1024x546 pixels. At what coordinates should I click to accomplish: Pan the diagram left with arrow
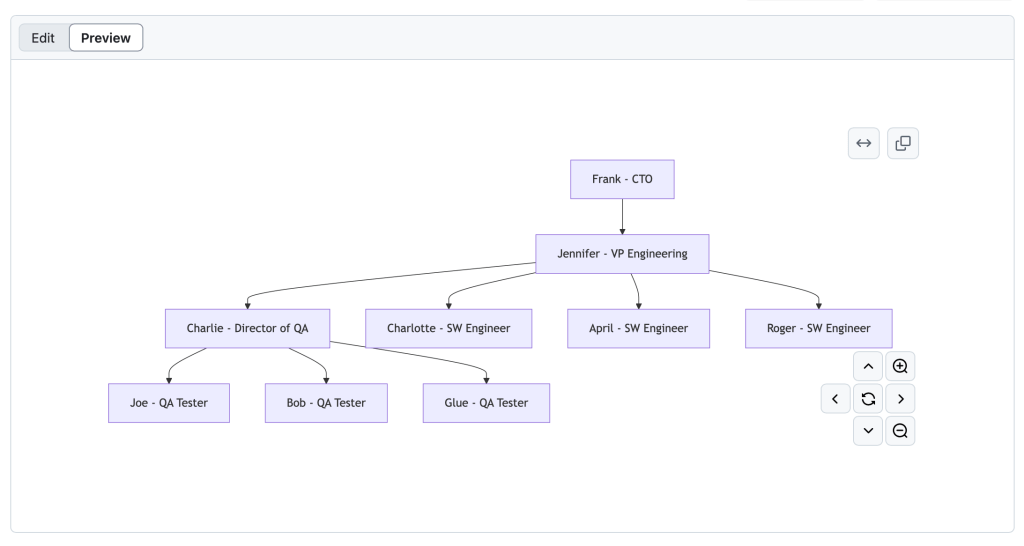[836, 399]
